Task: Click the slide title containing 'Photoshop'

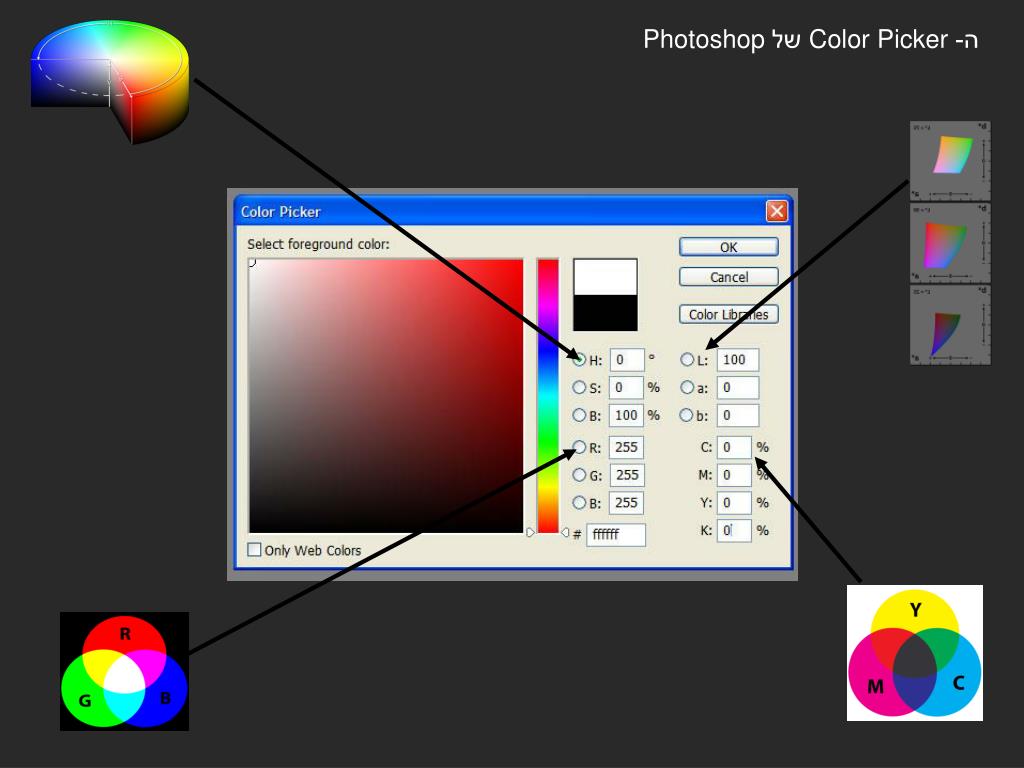Action: (810, 40)
